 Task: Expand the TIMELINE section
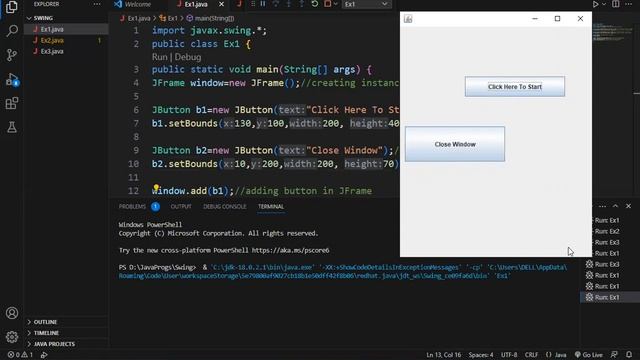point(46,333)
